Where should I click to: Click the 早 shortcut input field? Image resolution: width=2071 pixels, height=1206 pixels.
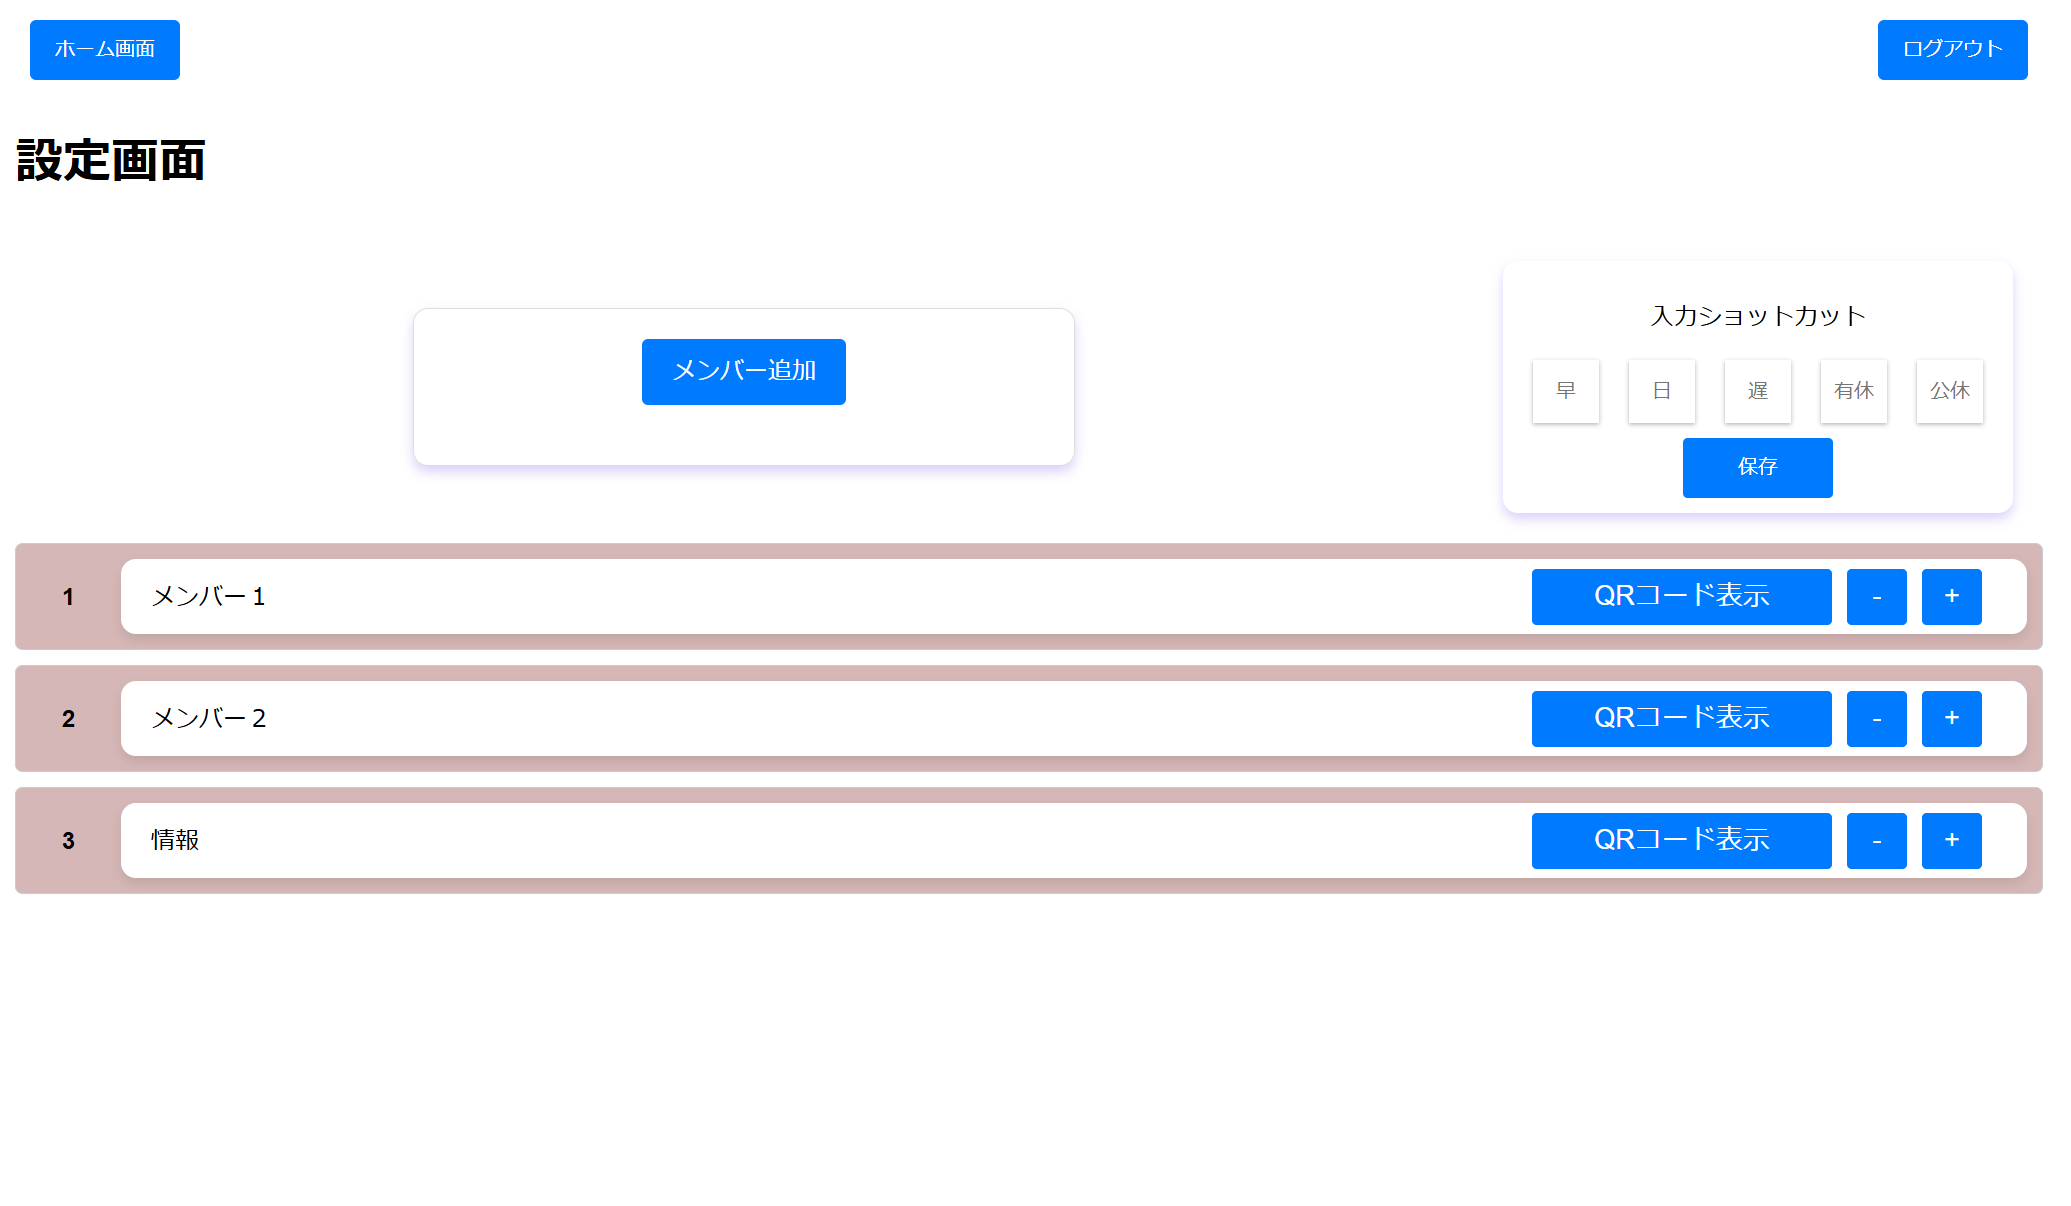(x=1566, y=391)
